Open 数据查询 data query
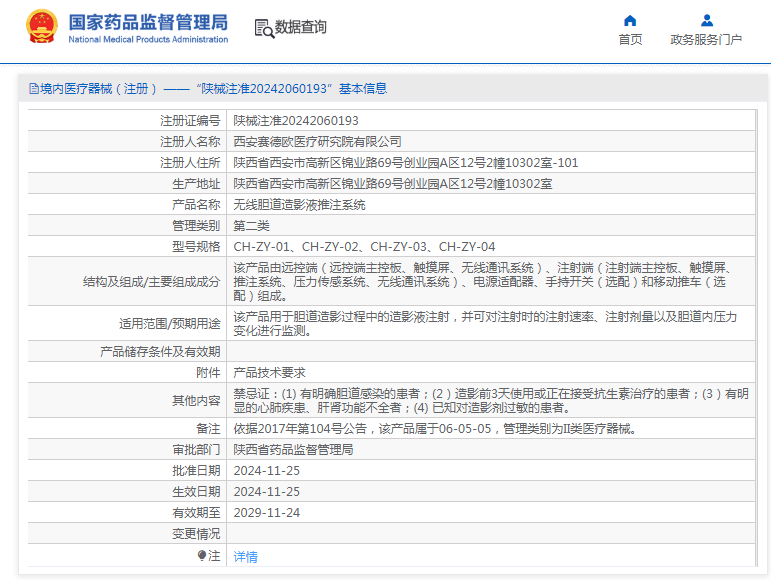Screen dimensions: 771x580 point(300,27)
